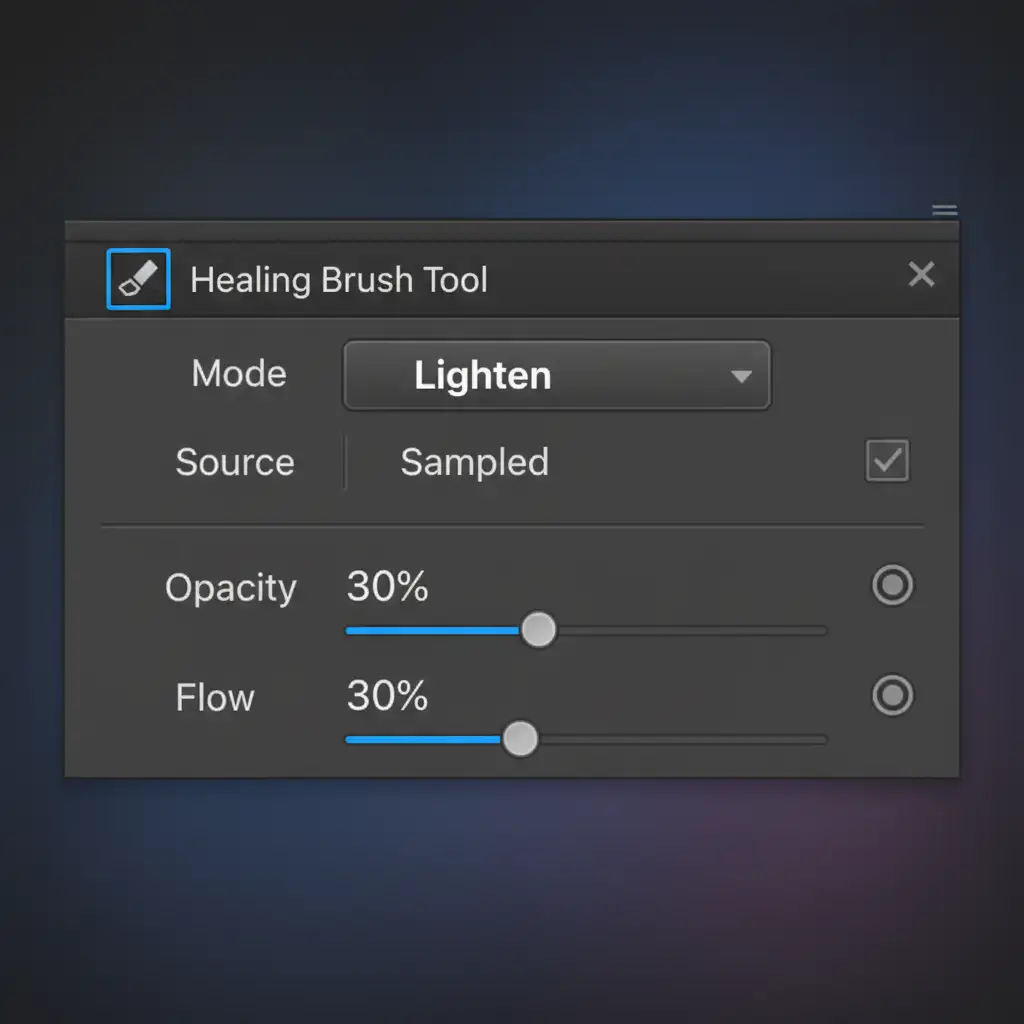The width and height of the screenshot is (1024, 1024).
Task: Click the Healing Brush Tool title text
Action: (338, 279)
